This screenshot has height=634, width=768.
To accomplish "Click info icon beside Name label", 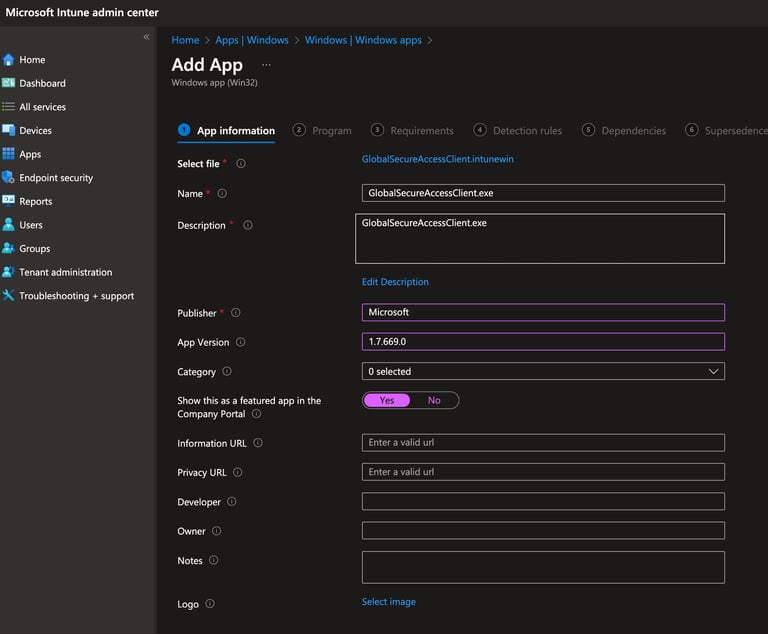I will (222, 194).
